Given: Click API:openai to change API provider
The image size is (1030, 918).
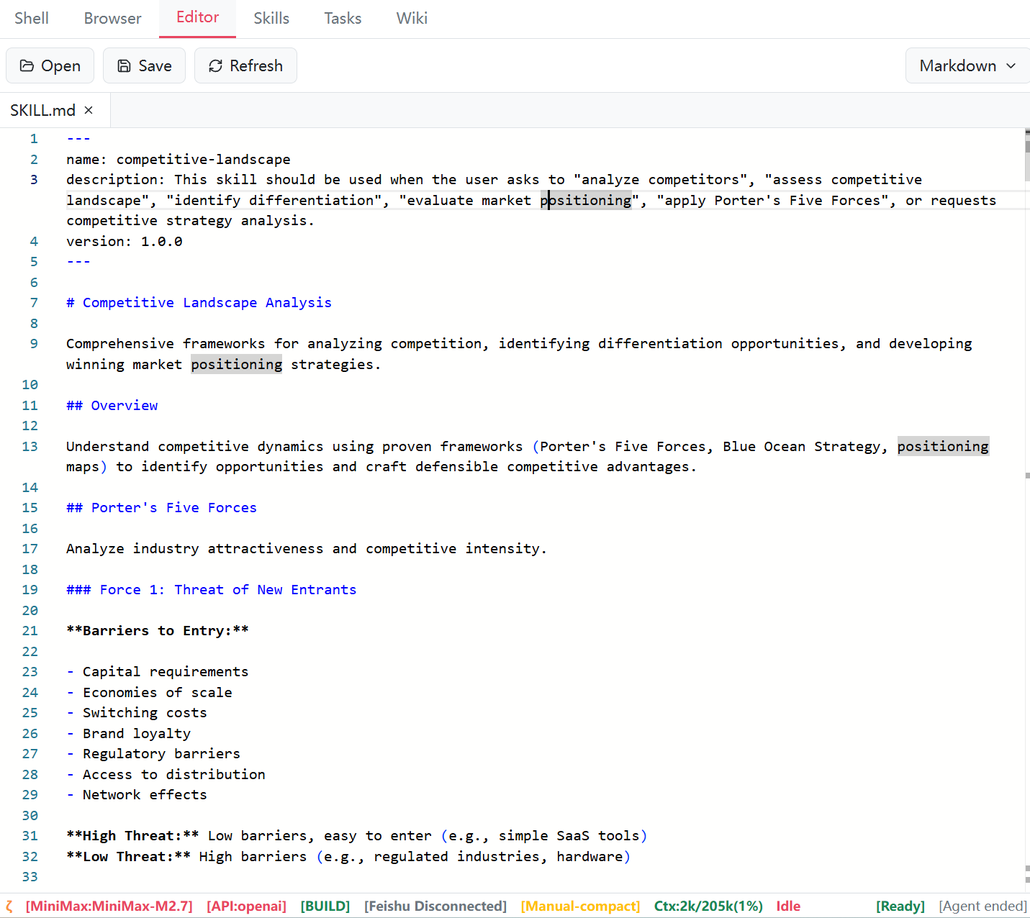Looking at the screenshot, I should pyautogui.click(x=246, y=906).
